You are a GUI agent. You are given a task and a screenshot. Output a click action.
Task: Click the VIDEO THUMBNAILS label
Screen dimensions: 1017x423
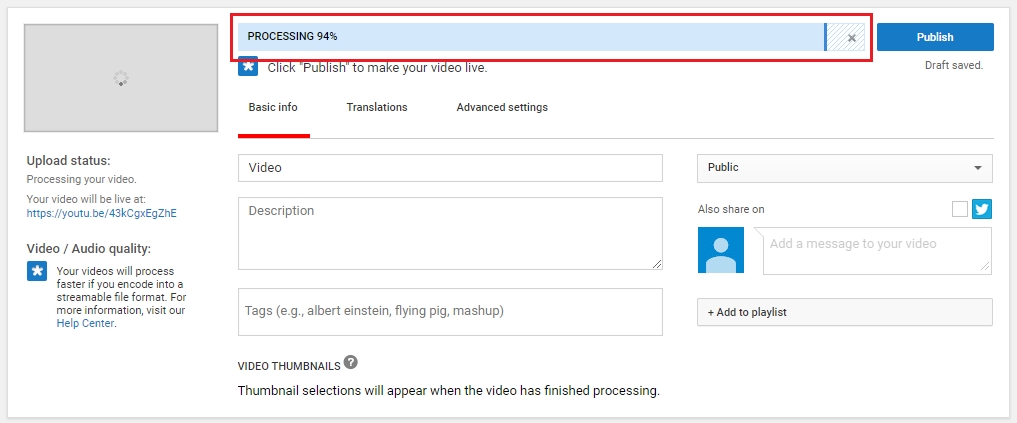pos(289,367)
